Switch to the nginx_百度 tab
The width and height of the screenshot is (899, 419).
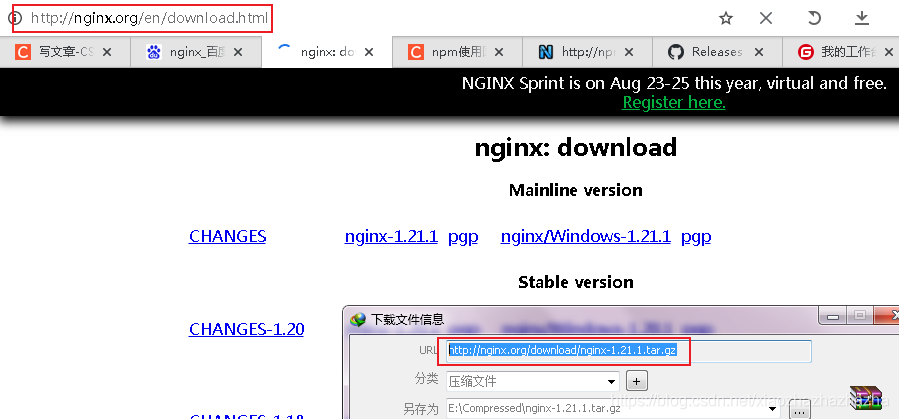coord(196,52)
